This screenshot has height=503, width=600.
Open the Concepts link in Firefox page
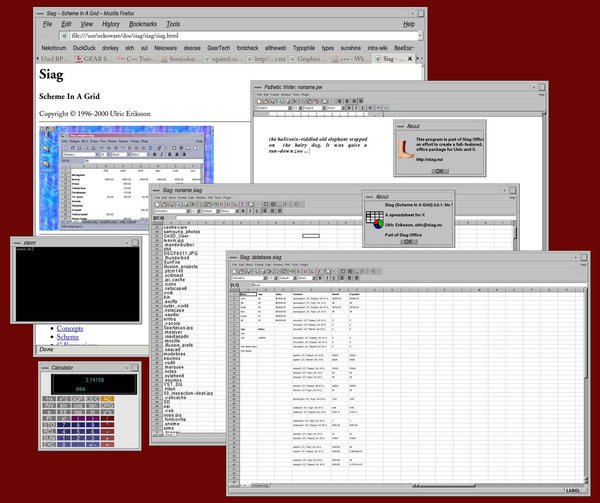70,328
